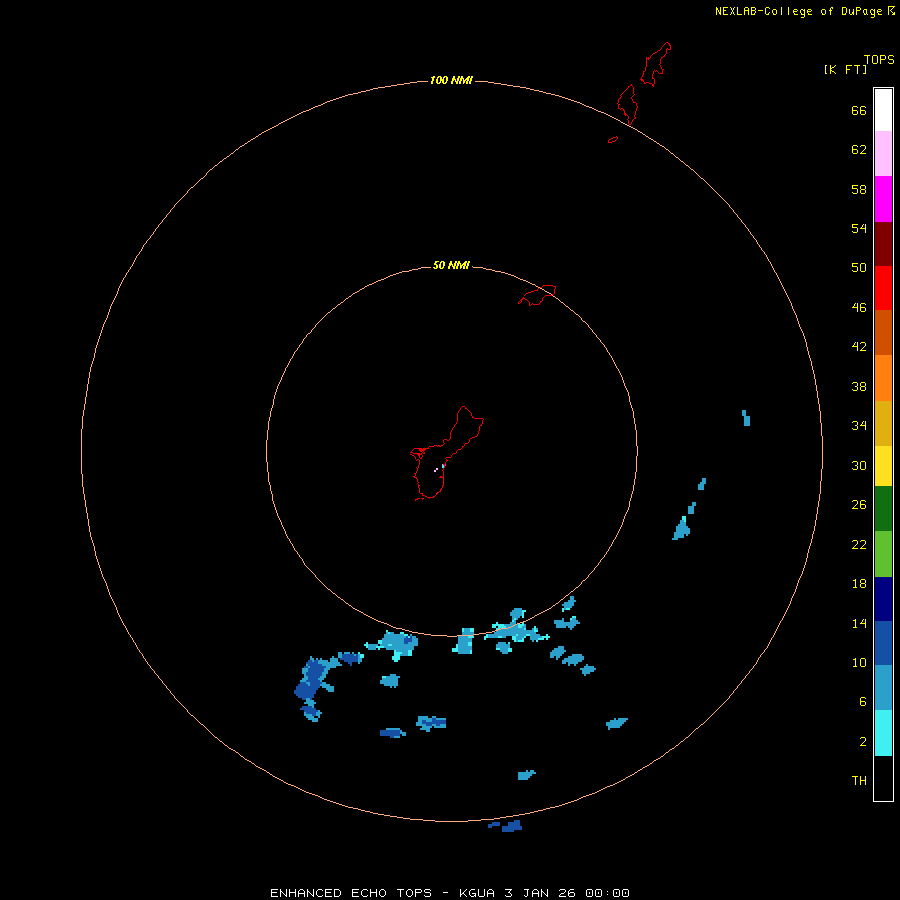This screenshot has height=900, width=900.
Task: Click the legend value 54
Action: pos(859,228)
